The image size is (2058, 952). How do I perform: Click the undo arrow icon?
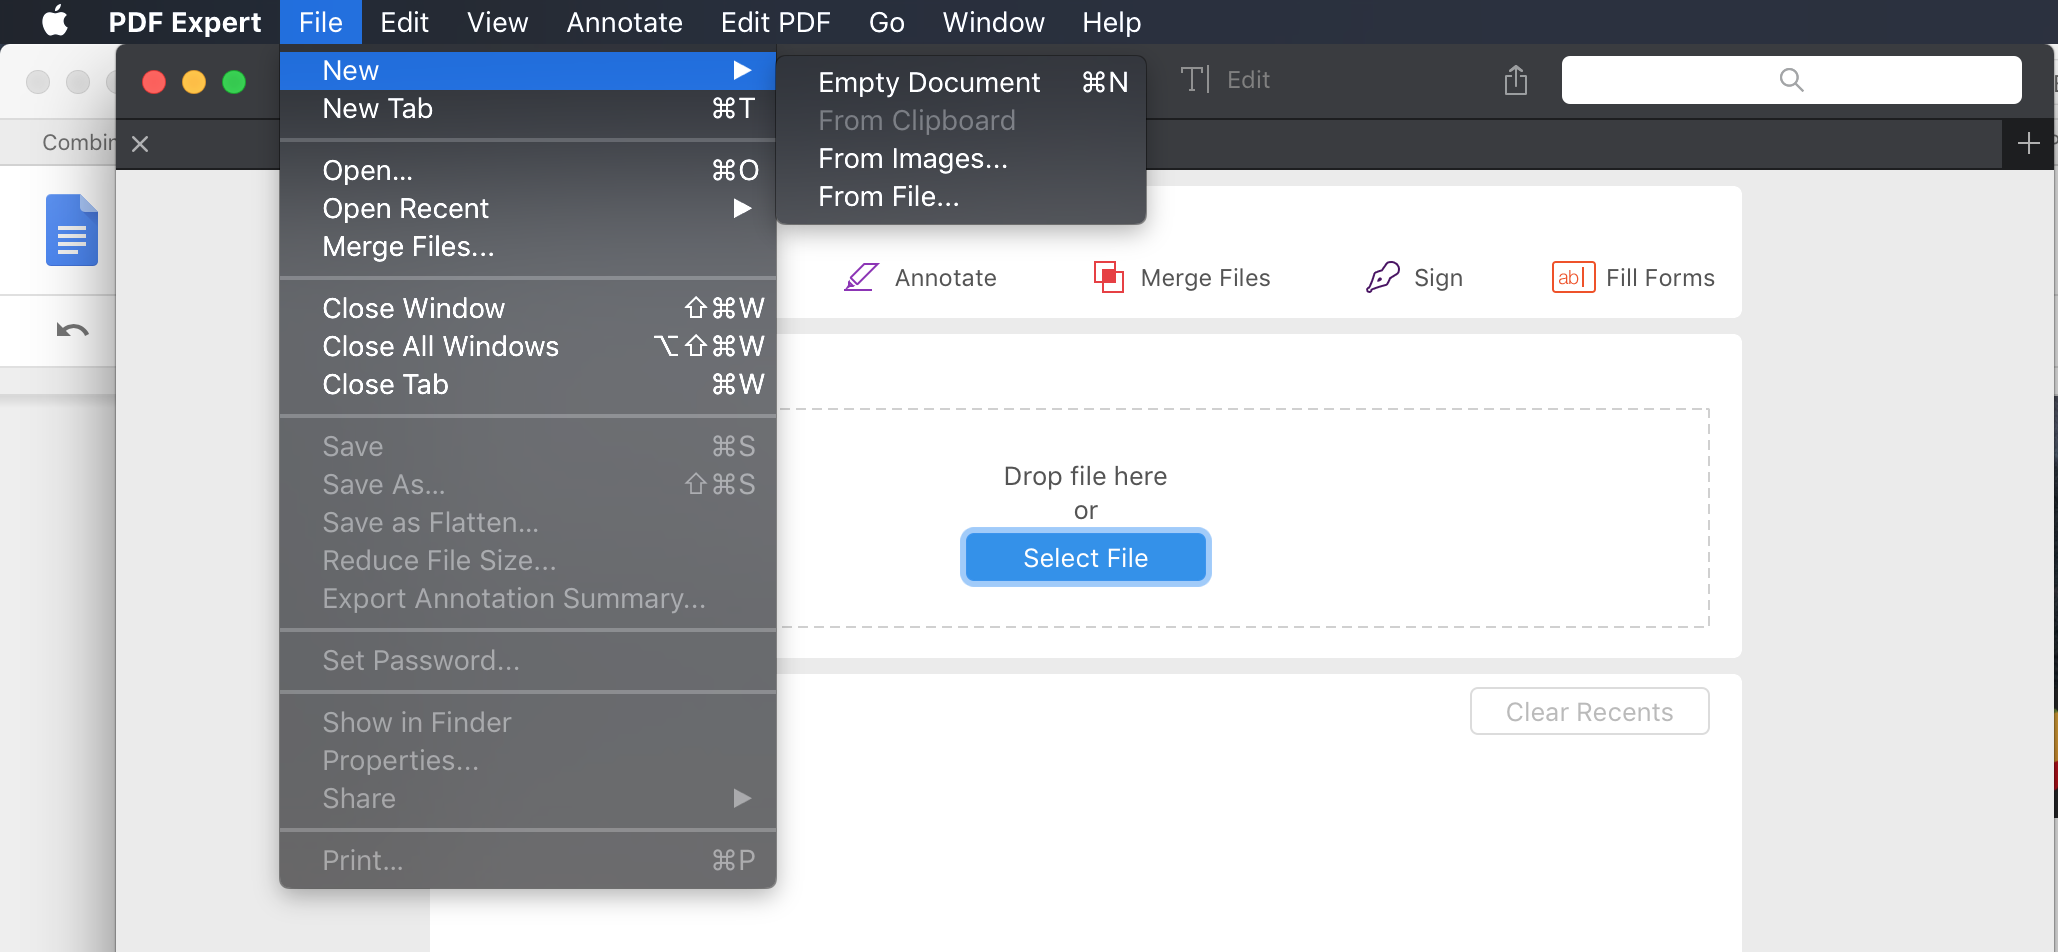coord(72,330)
